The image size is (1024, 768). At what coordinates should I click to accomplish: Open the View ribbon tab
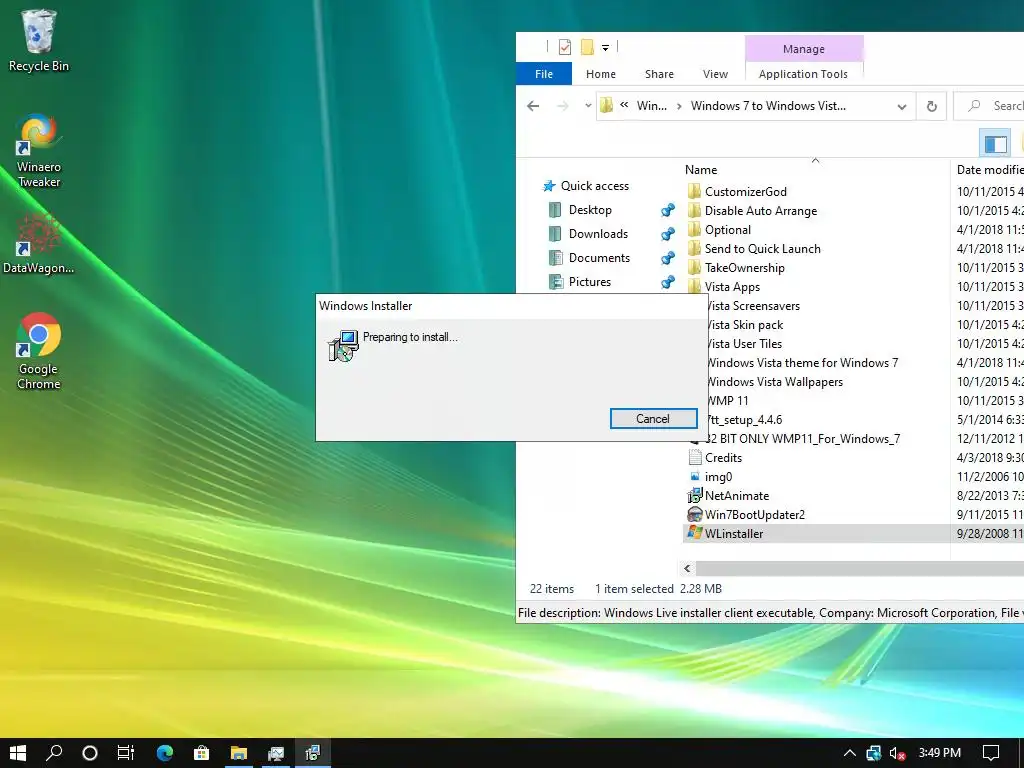pyautogui.click(x=715, y=74)
